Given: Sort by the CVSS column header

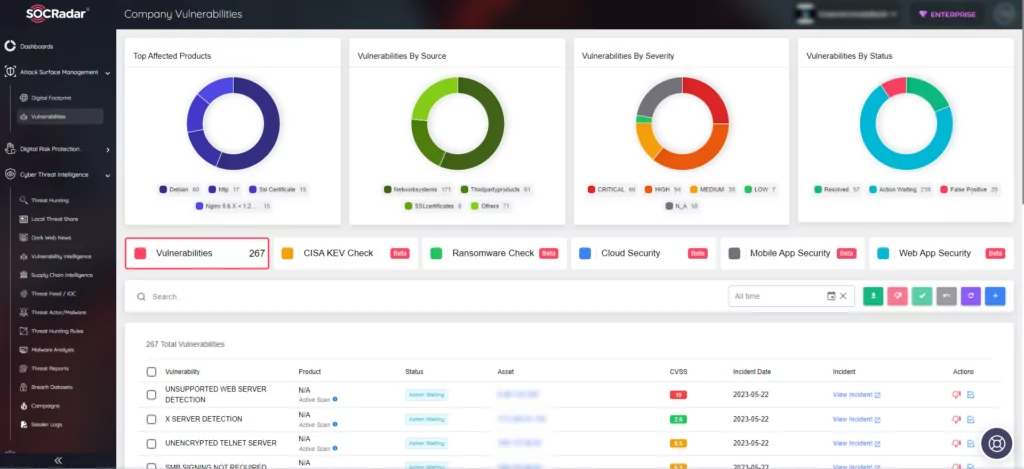Looking at the screenshot, I should pos(678,372).
